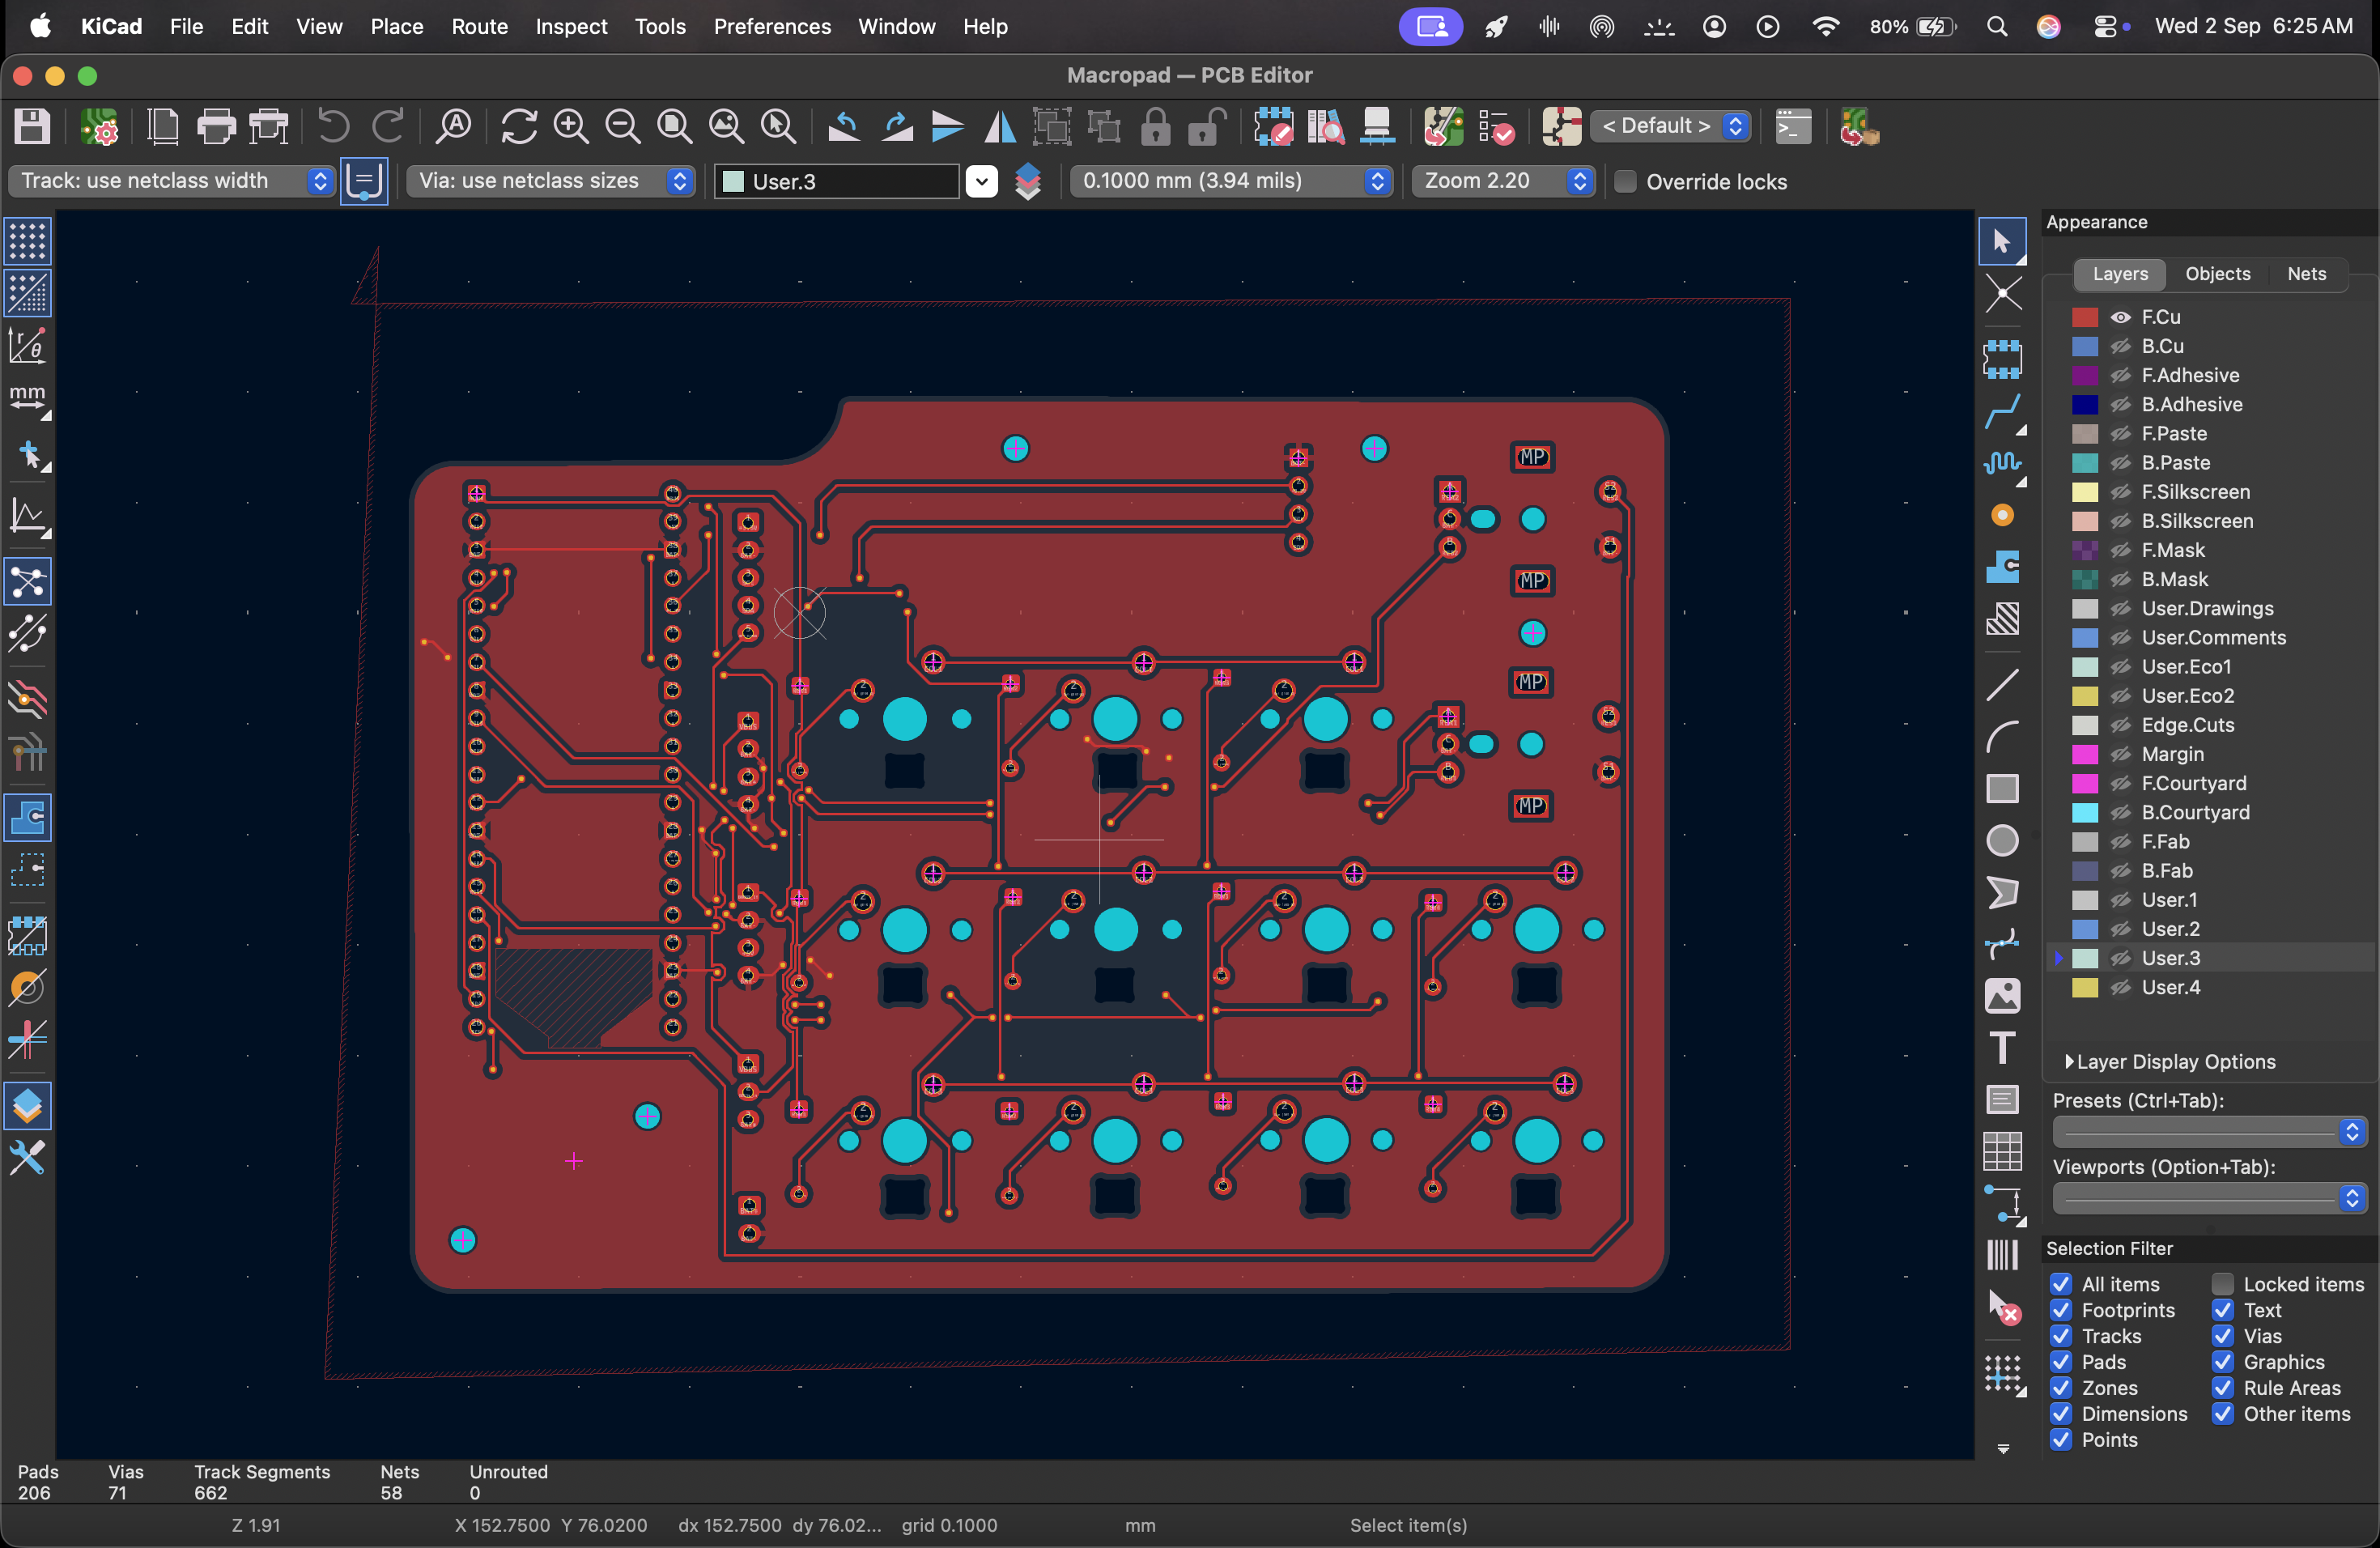This screenshot has height=1548, width=2380.
Task: Enable the Override locks checkbox
Action: [x=1626, y=182]
